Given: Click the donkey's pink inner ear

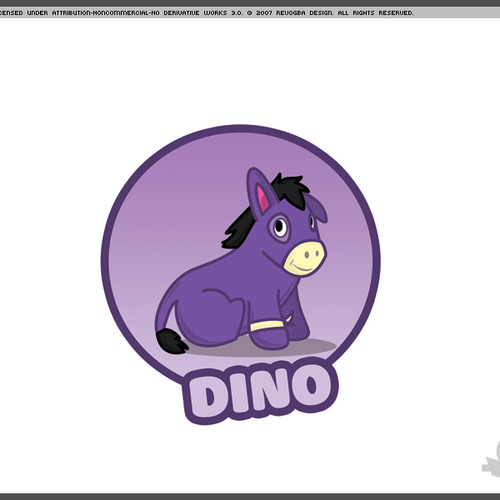Looking at the screenshot, I should pos(262,199).
